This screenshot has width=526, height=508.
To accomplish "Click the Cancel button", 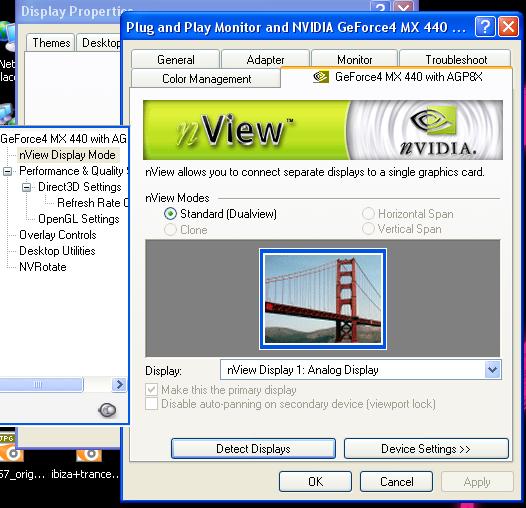I will [x=397, y=481].
